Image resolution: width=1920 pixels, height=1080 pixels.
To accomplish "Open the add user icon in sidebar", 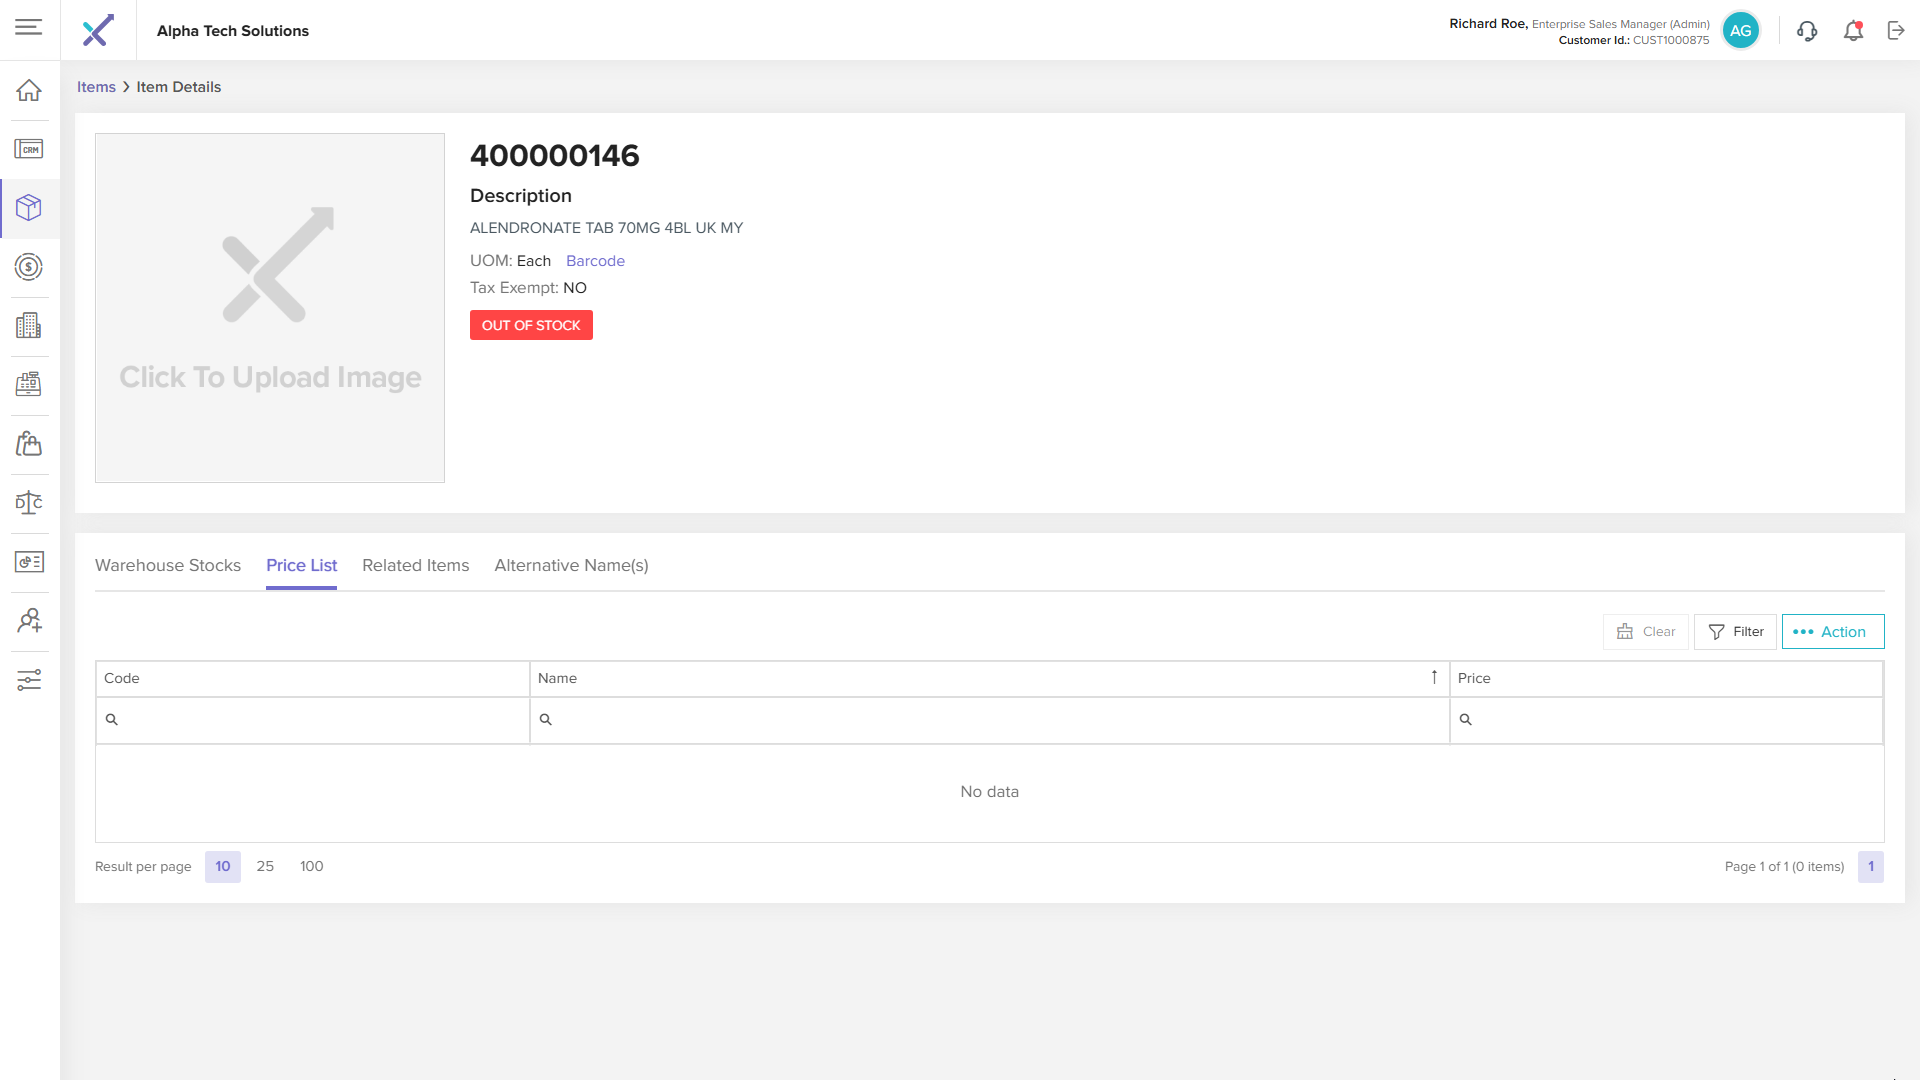I will click(29, 621).
